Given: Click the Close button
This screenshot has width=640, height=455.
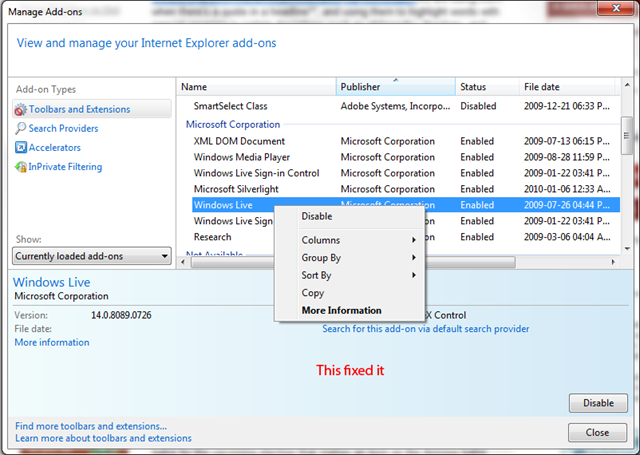Looking at the screenshot, I should point(597,432).
